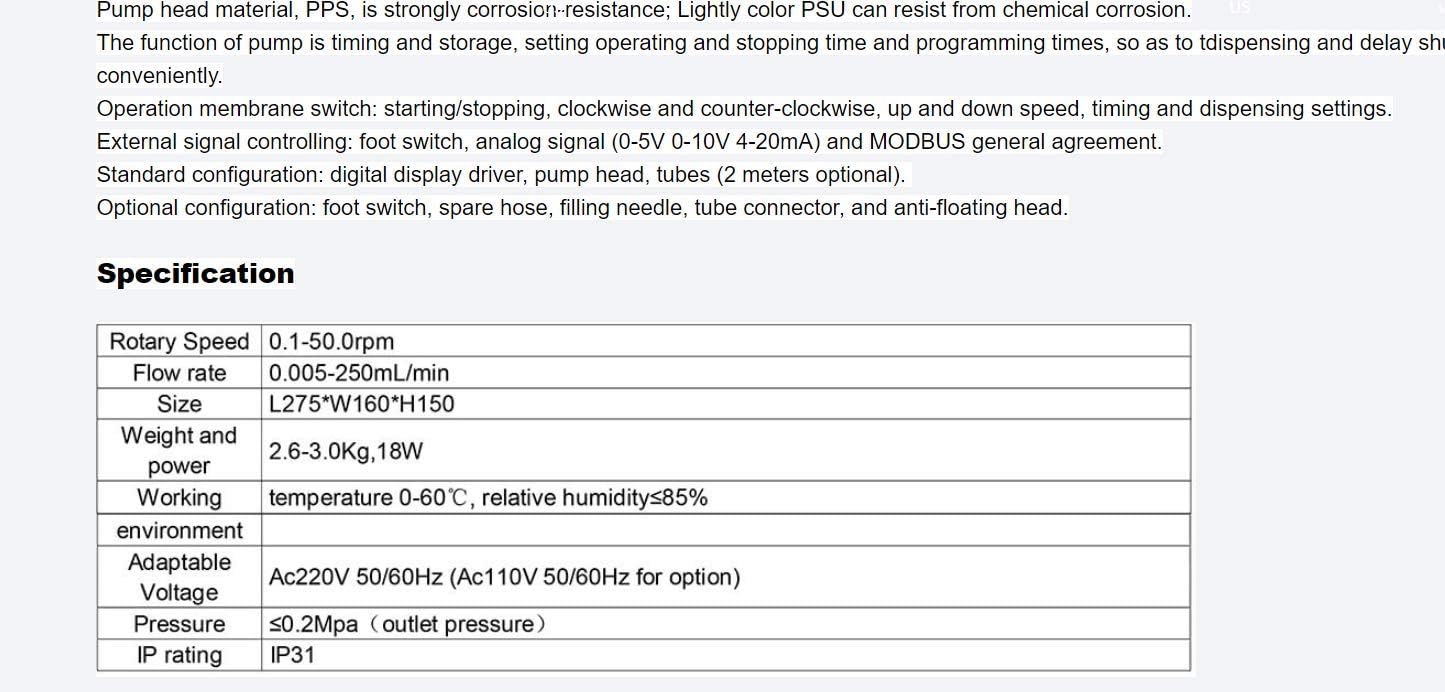This screenshot has width=1445, height=692.
Task: Click the External signal controlling text line
Action: pos(629,142)
